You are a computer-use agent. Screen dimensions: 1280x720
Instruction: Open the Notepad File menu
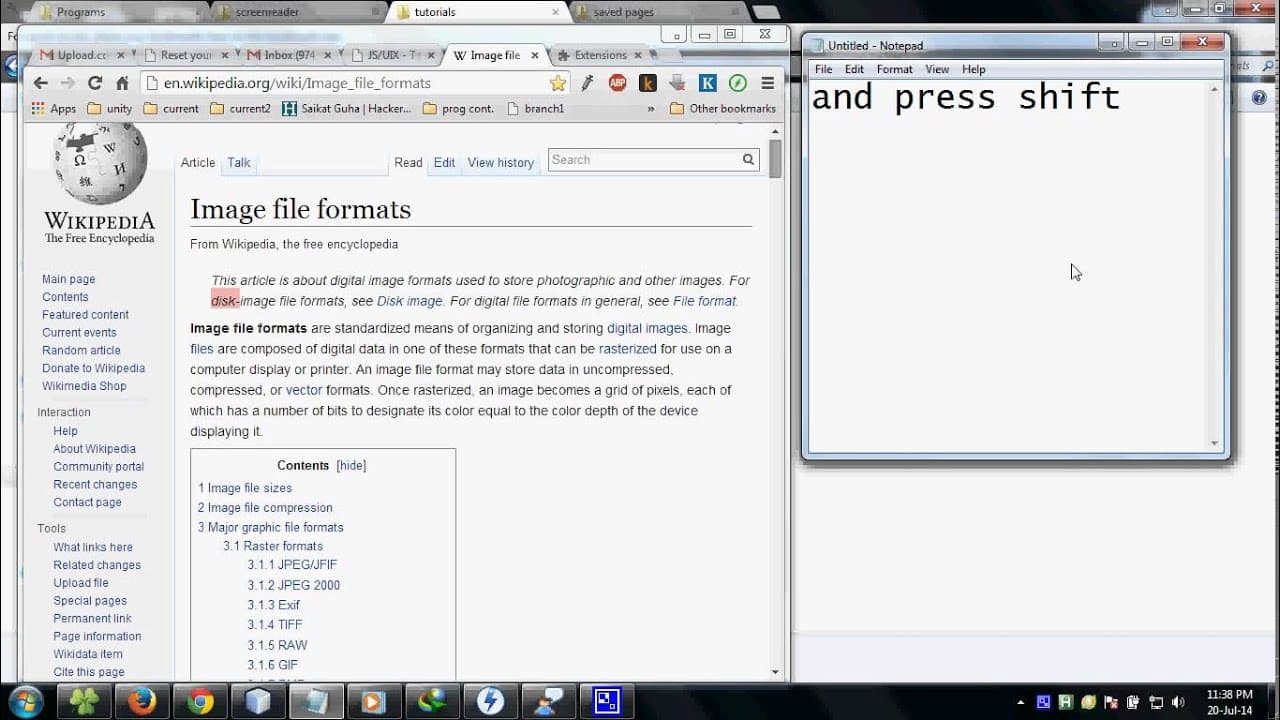coord(823,69)
